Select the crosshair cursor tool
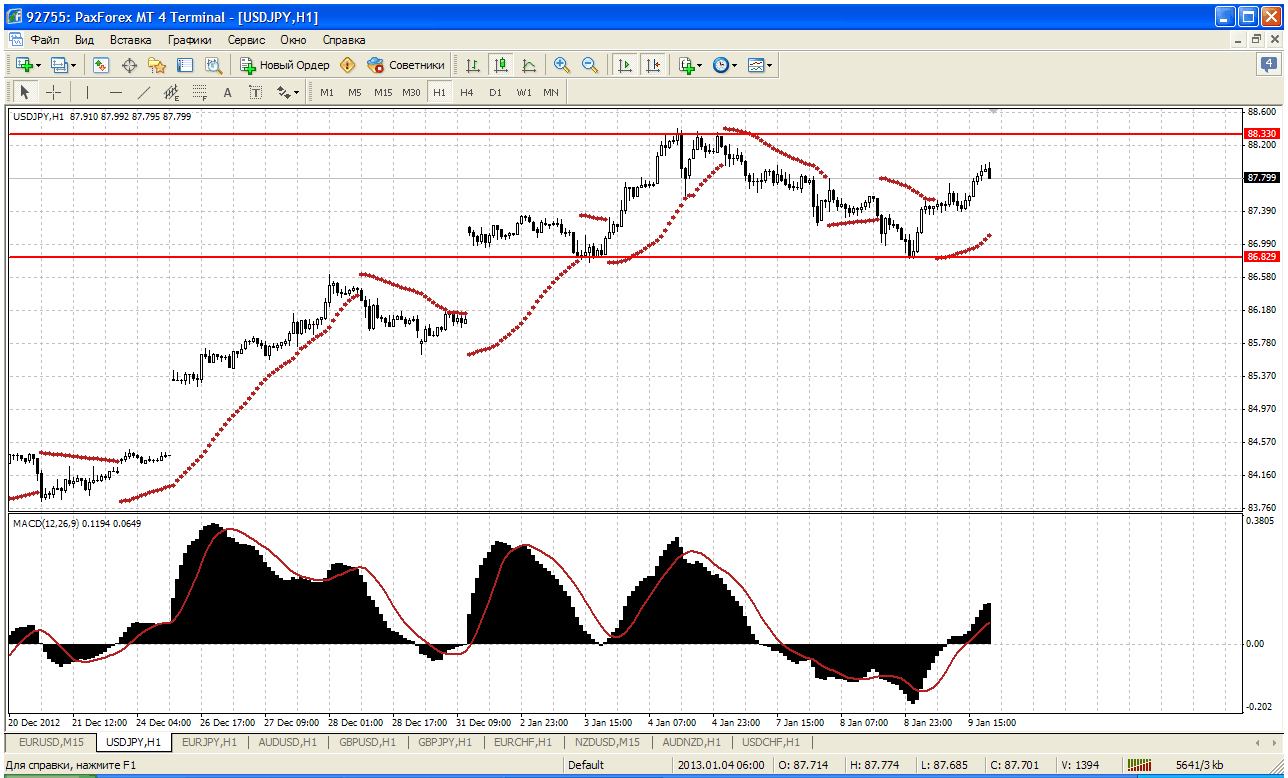 53,92
